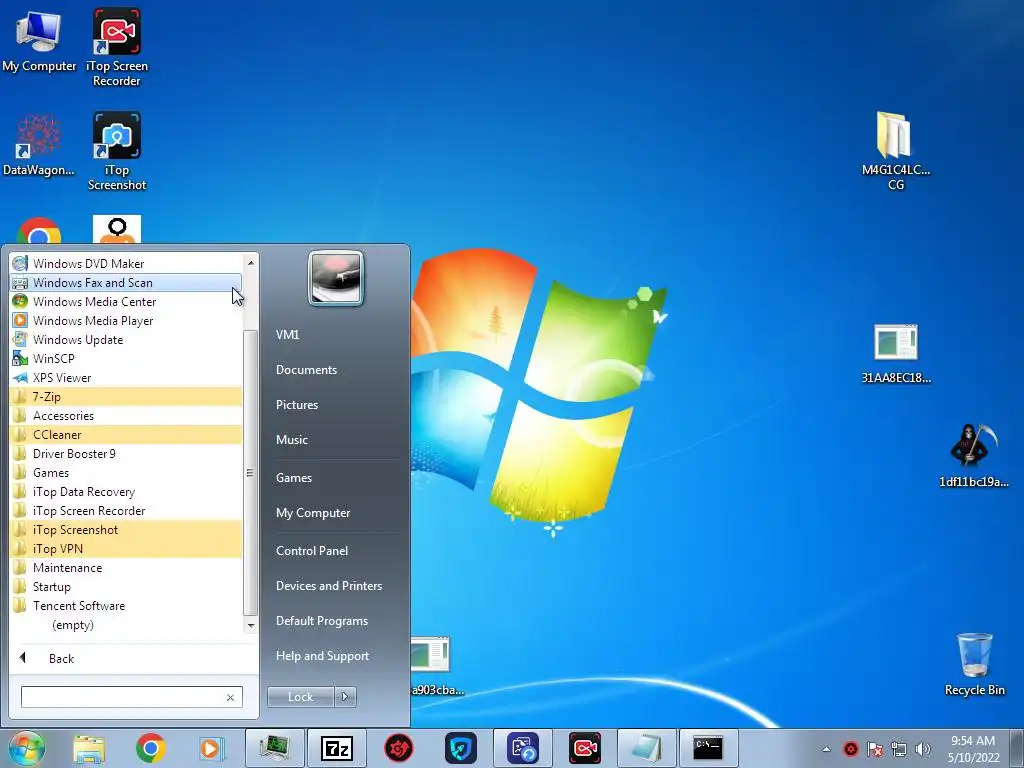Open Music from Start menu
Image resolution: width=1024 pixels, height=768 pixels.
coord(336,440)
